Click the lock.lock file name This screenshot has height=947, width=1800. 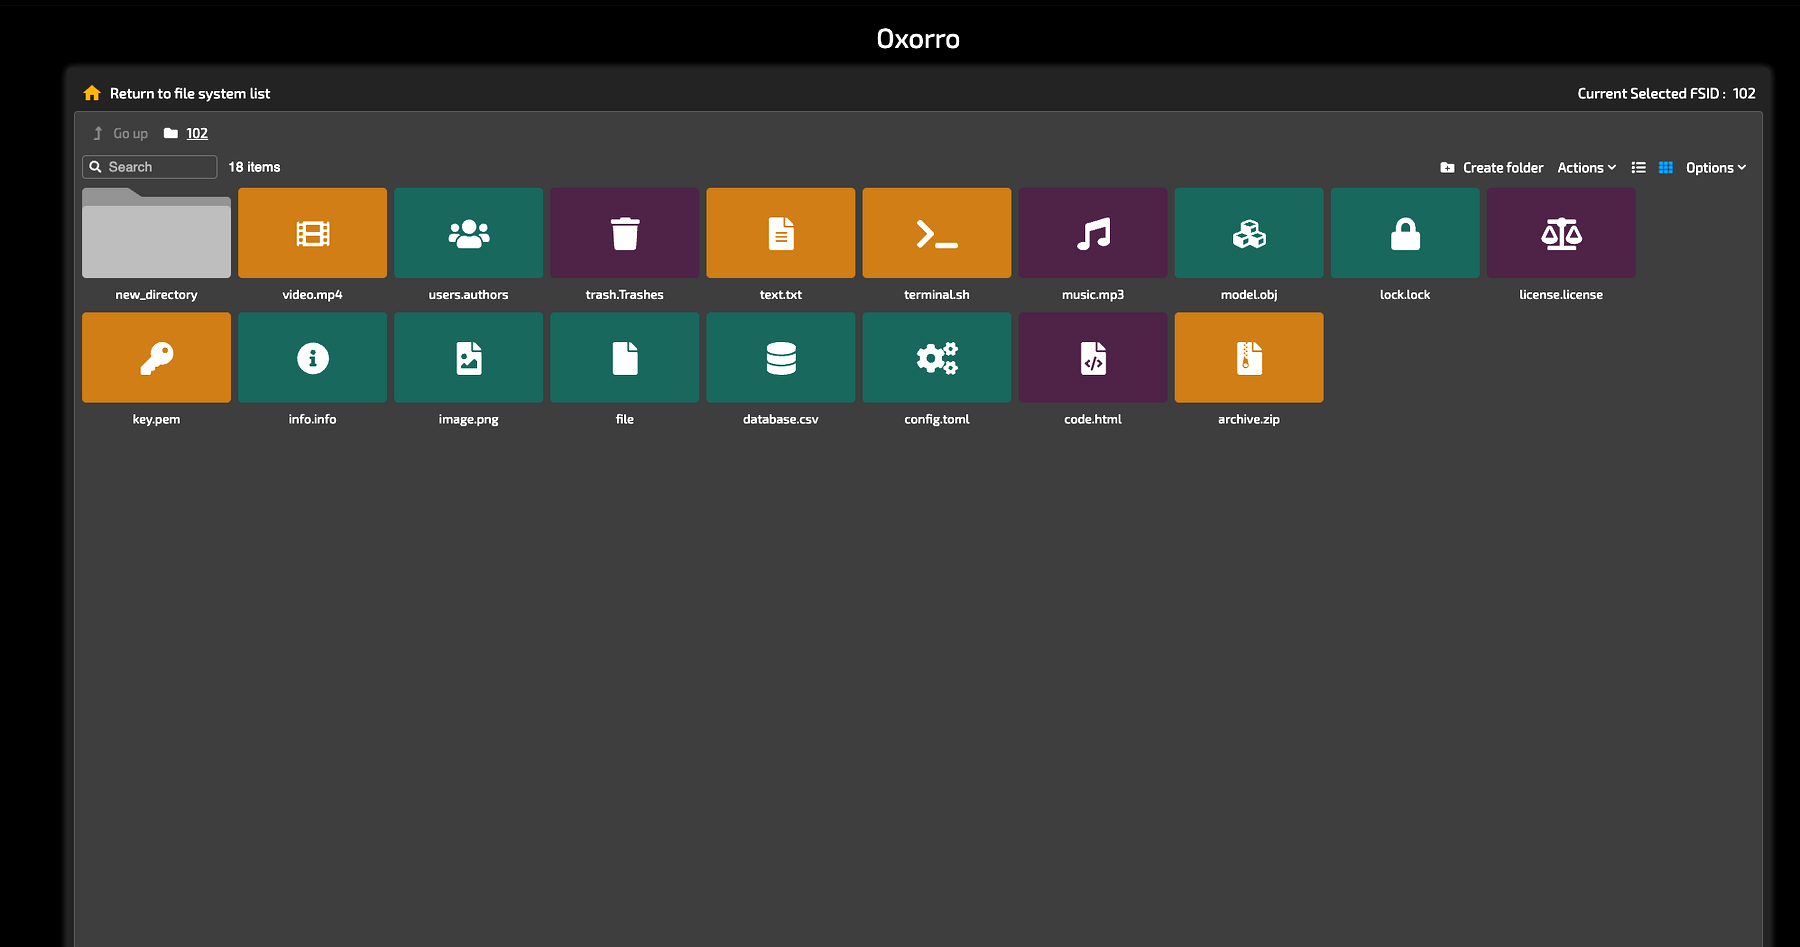1404,295
